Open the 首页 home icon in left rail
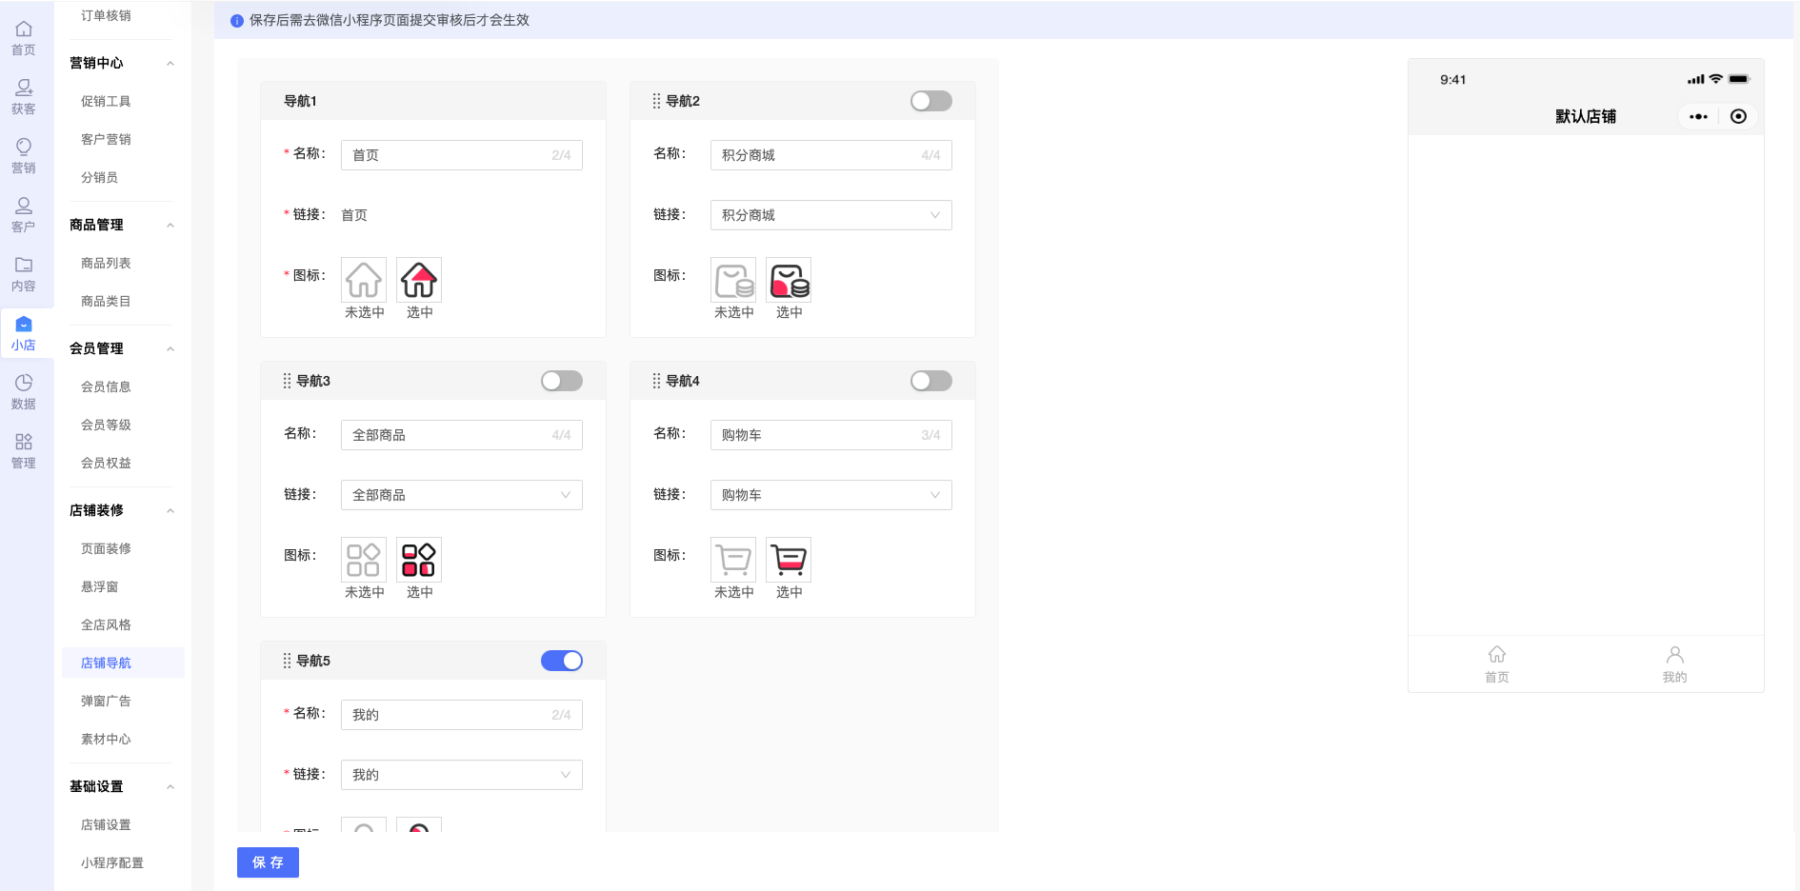The image size is (1800, 891). pyautogui.click(x=24, y=29)
